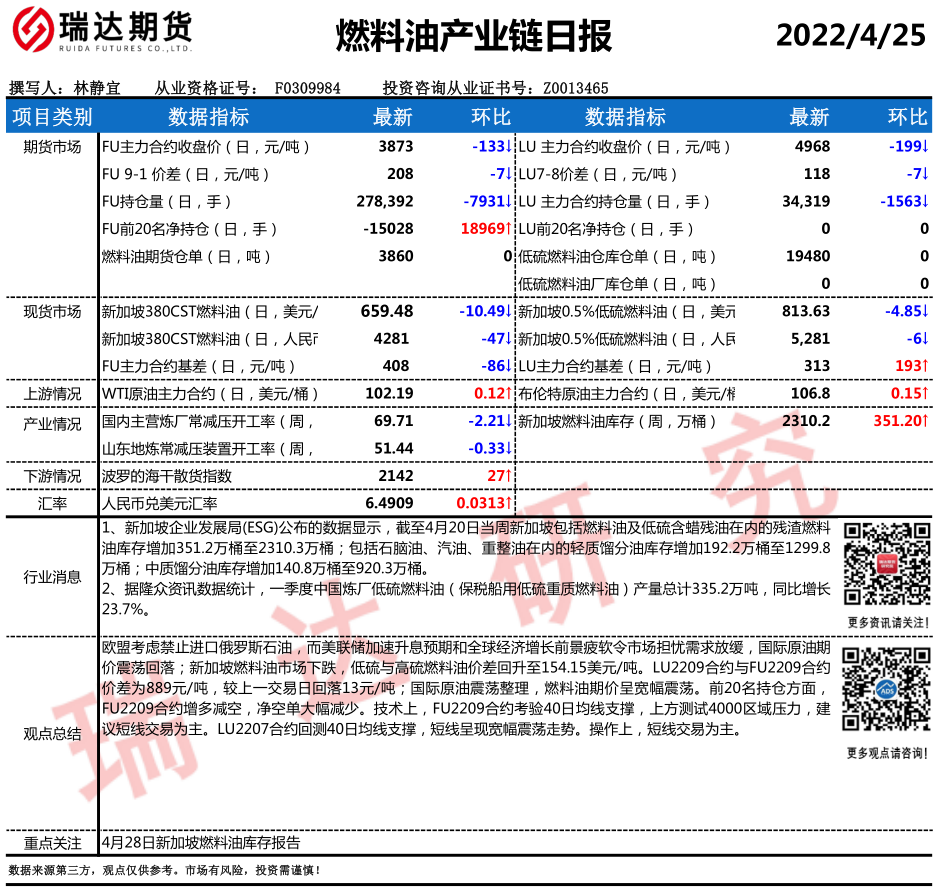Click the author name 林静宜
The image size is (937, 891).
[97, 88]
